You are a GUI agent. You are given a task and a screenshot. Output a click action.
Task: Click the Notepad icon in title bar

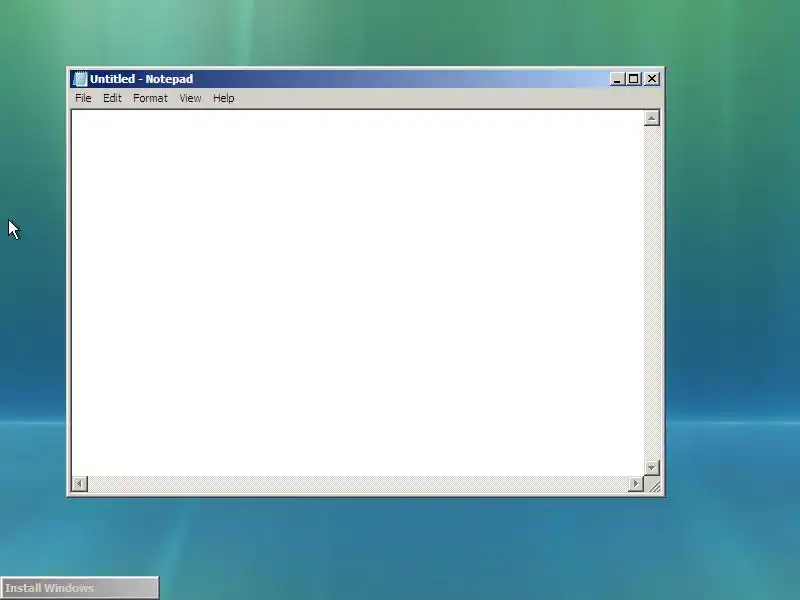tap(80, 79)
